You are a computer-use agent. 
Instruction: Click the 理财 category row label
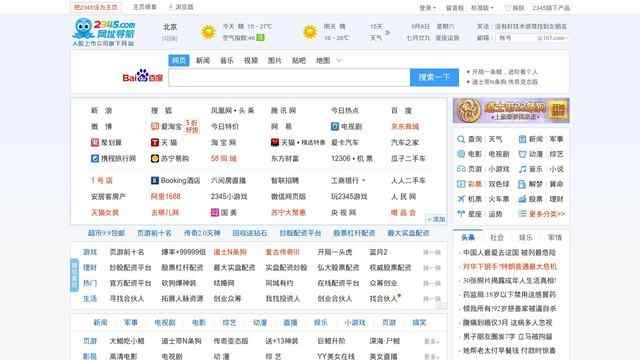tap(90, 268)
